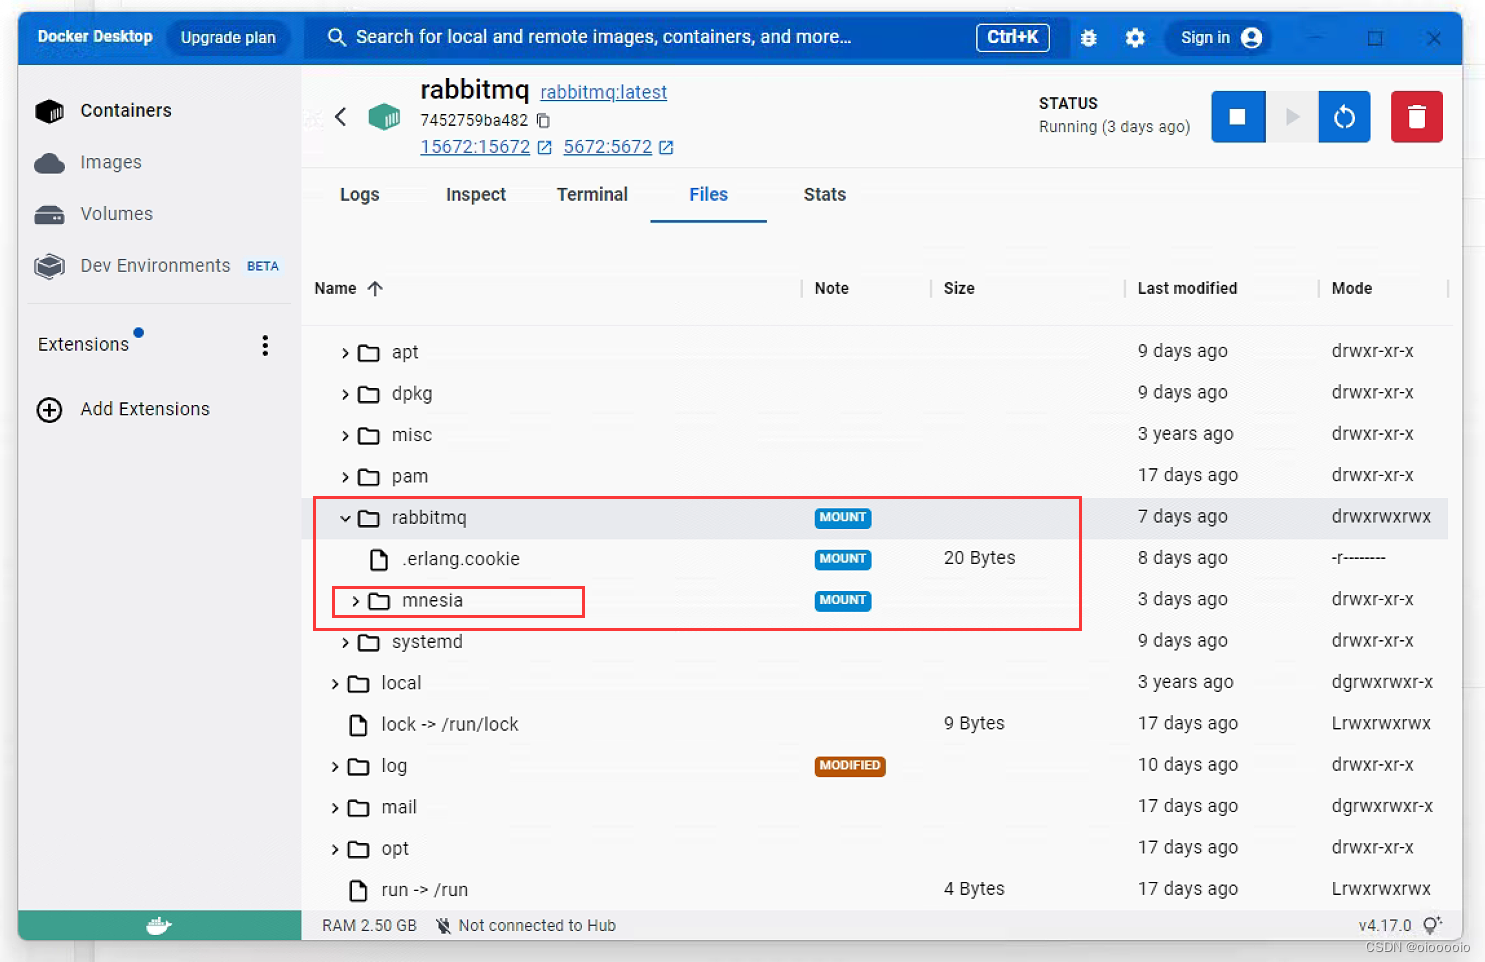Click the Docker whale in the status bar
The width and height of the screenshot is (1485, 962).
(158, 925)
